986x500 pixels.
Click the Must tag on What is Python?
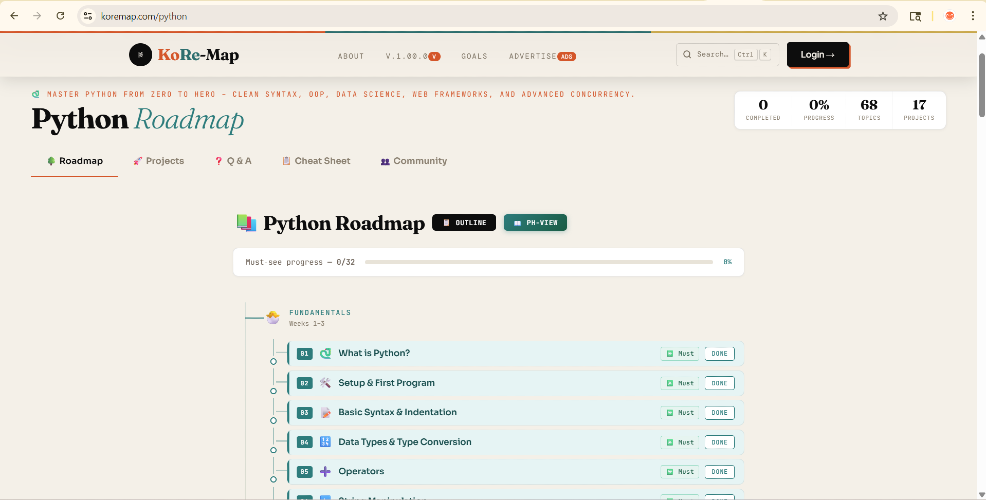coord(680,353)
